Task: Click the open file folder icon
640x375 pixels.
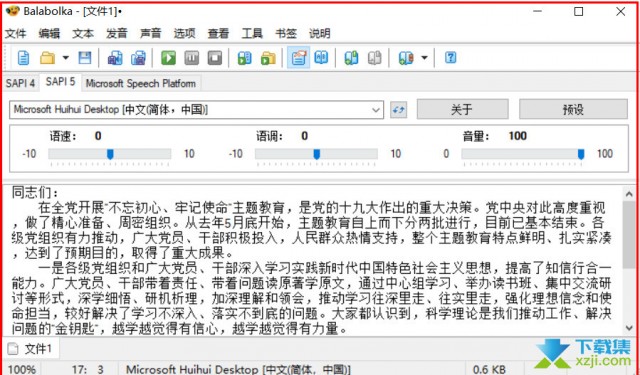Action: (x=47, y=58)
